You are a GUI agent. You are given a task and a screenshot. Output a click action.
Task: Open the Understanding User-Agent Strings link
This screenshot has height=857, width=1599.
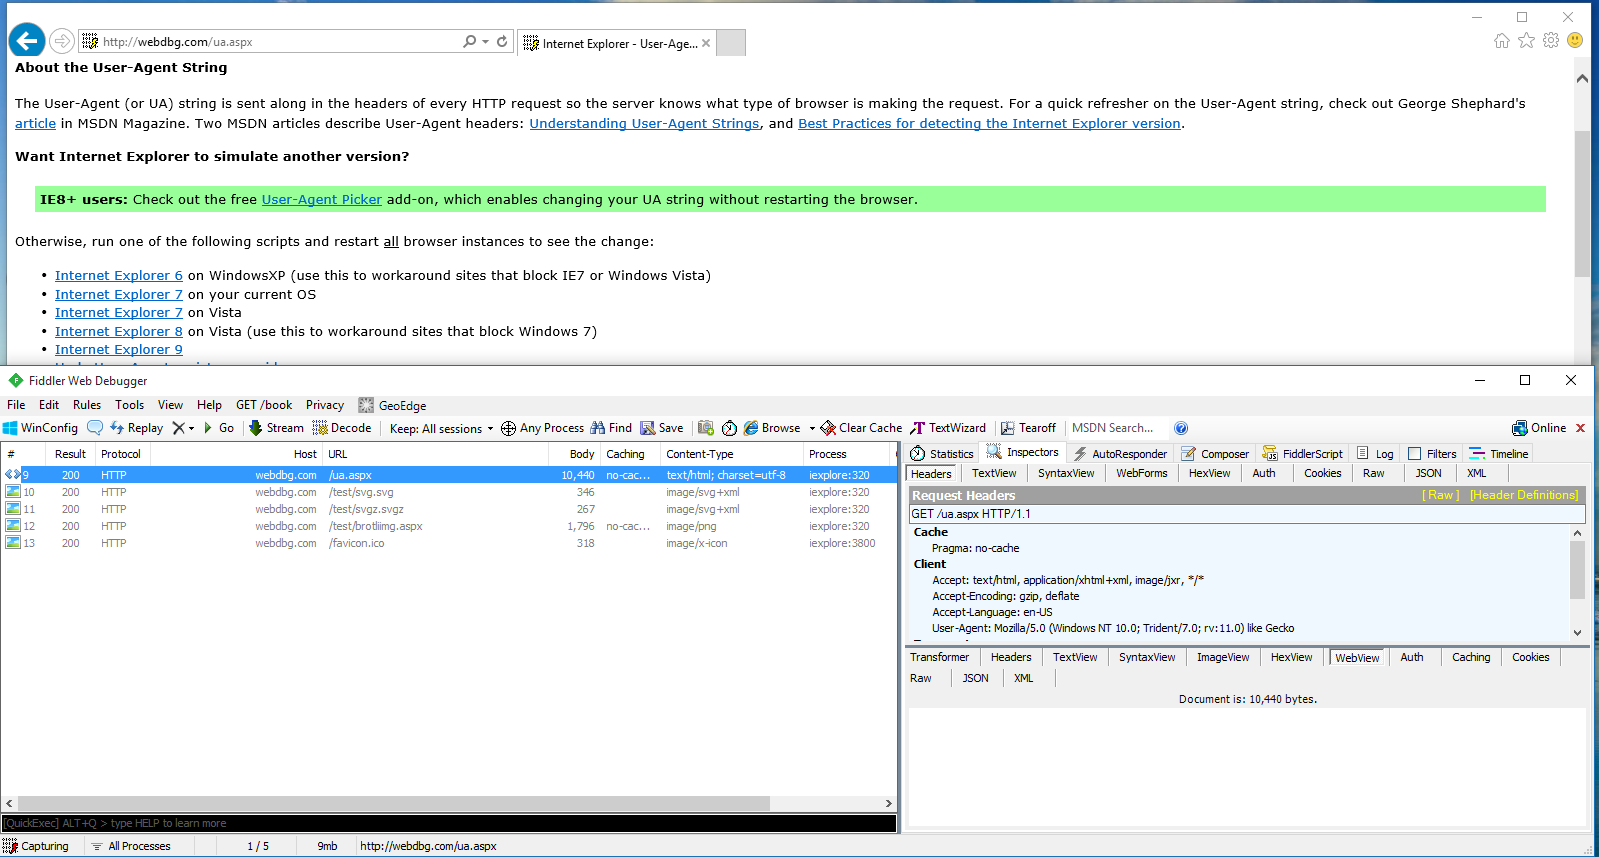point(645,123)
